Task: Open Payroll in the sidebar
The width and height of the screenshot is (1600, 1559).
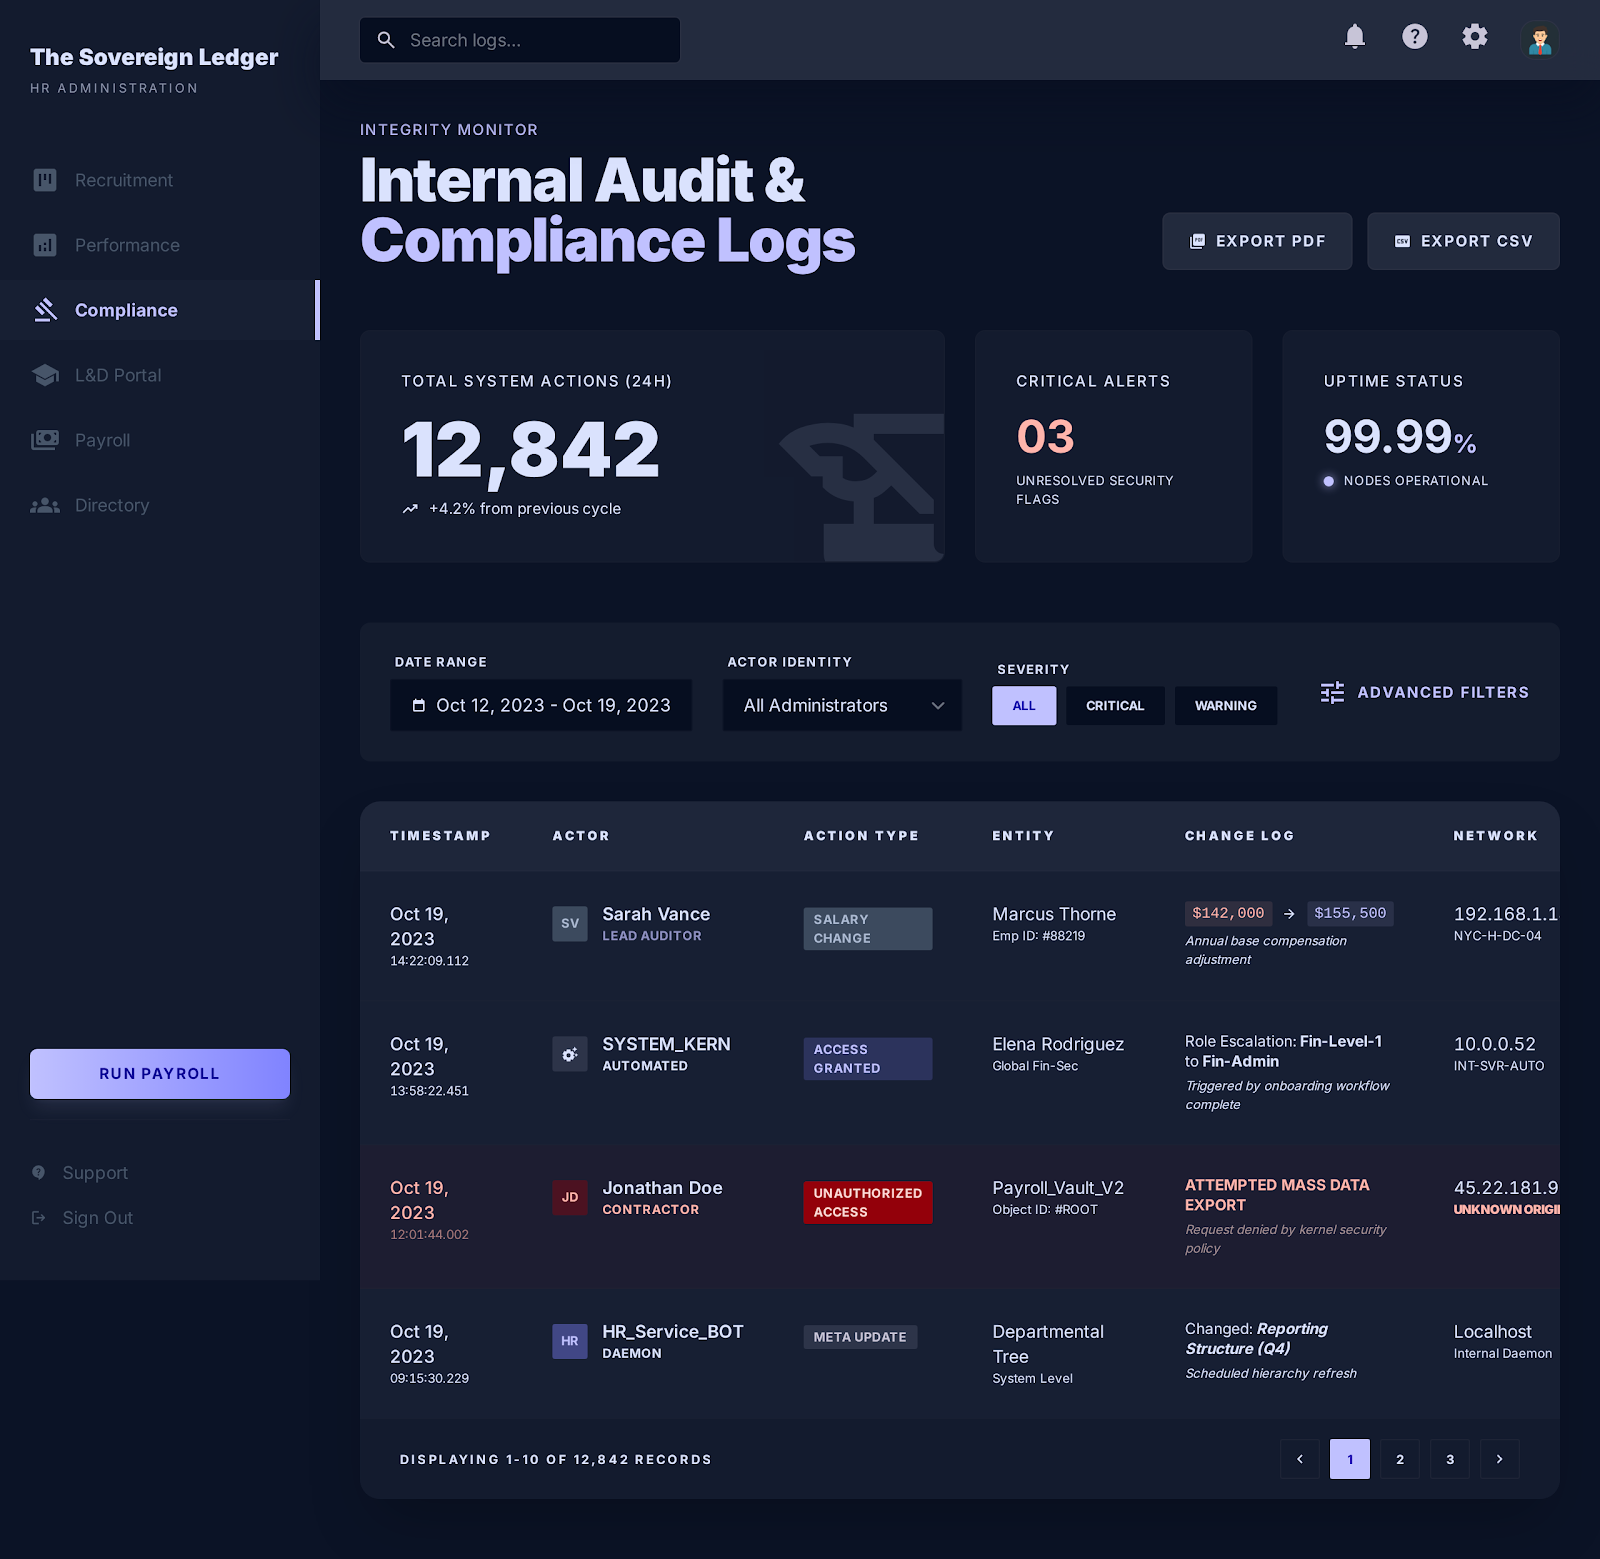Action: pos(160,440)
